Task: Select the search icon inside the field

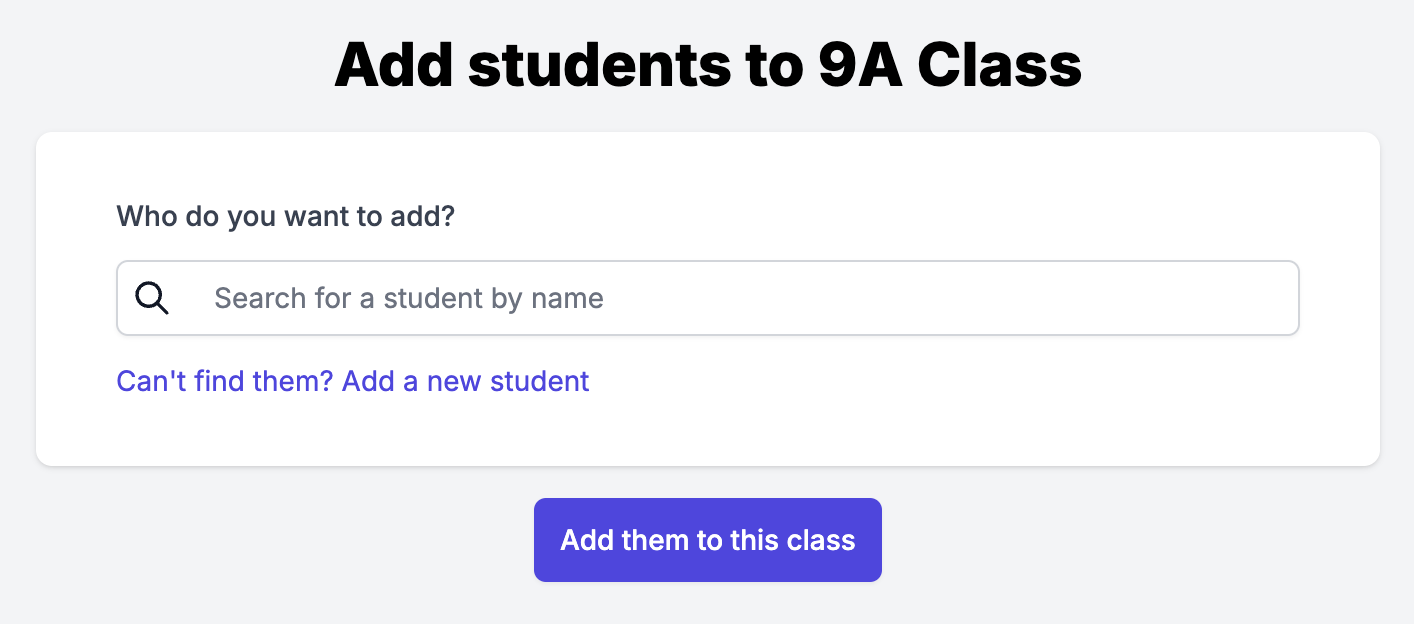Action: tap(152, 297)
